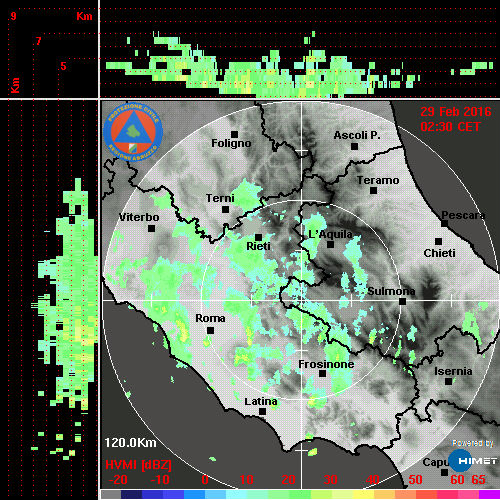Image resolution: width=500 pixels, height=500 pixels.
Task: Click the Frosinone city label
Action: [x=326, y=364]
